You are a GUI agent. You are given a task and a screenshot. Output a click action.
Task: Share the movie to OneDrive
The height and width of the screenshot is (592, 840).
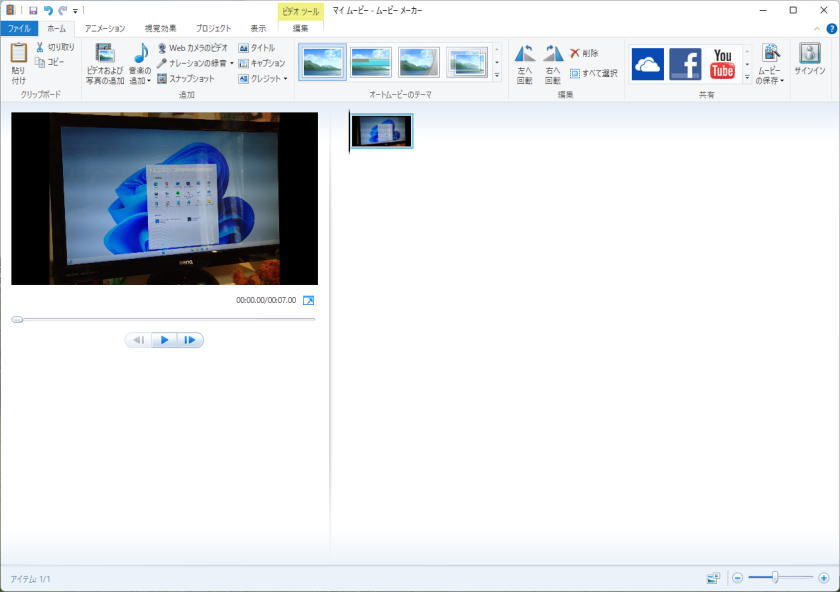[x=648, y=64]
